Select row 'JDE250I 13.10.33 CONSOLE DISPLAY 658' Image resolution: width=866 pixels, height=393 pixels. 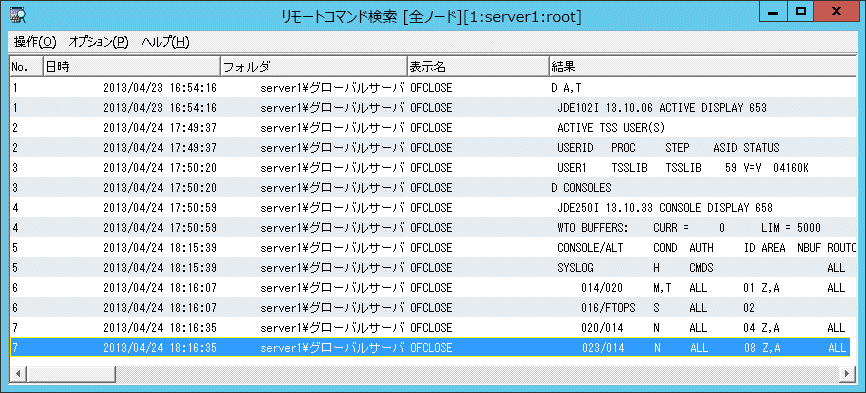coord(430,208)
